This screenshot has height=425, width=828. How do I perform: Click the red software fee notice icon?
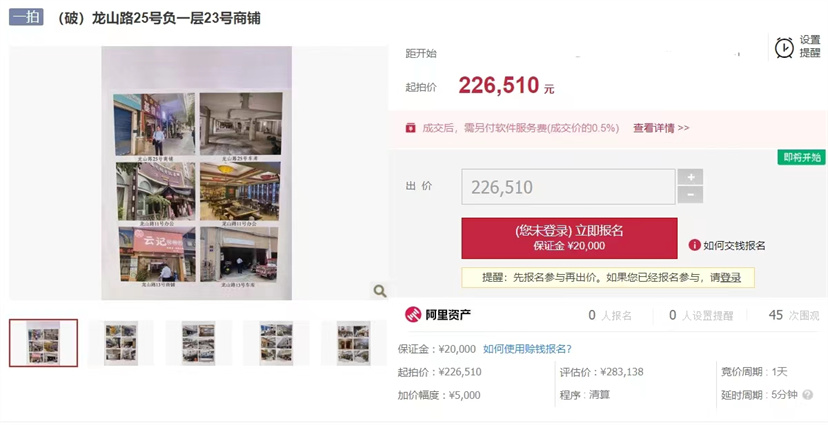(410, 128)
